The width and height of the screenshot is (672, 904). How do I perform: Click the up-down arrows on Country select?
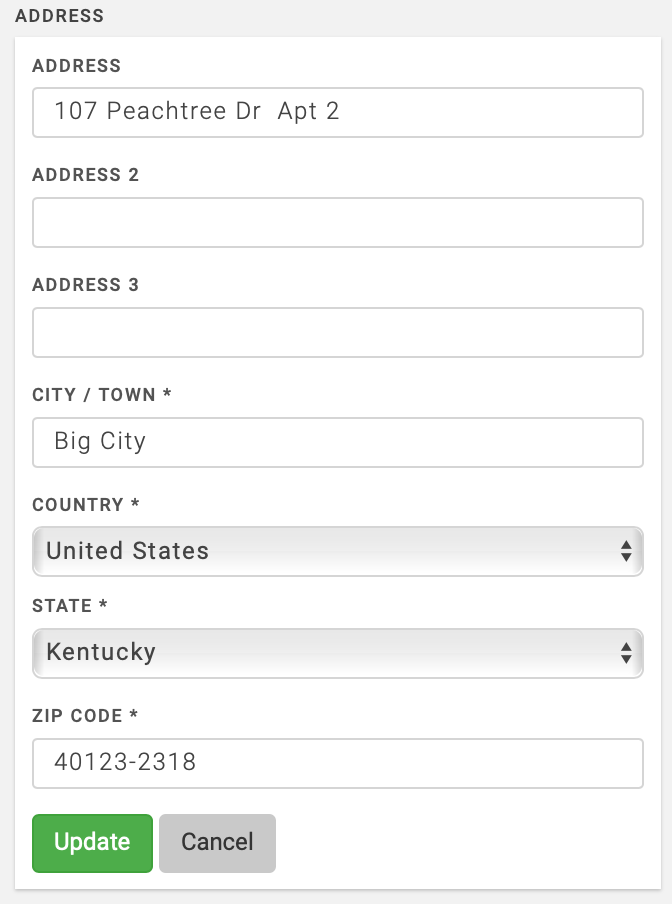click(625, 551)
